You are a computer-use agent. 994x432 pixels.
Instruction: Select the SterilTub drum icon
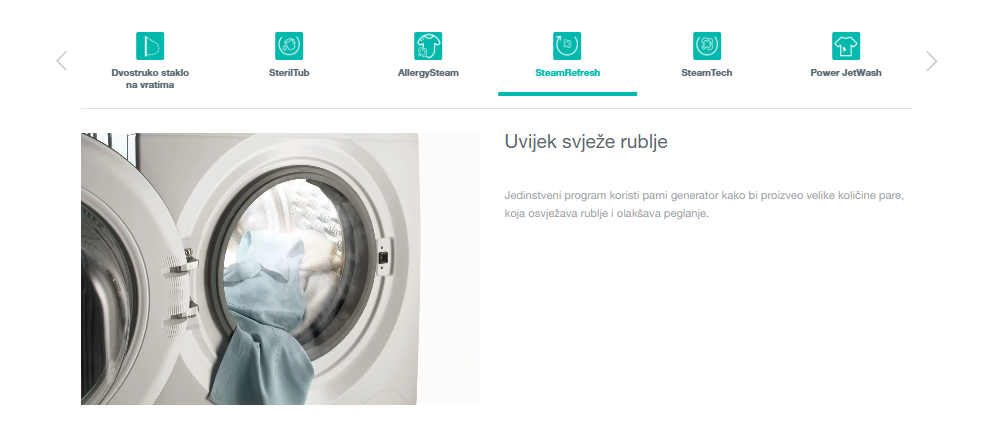coord(289,46)
